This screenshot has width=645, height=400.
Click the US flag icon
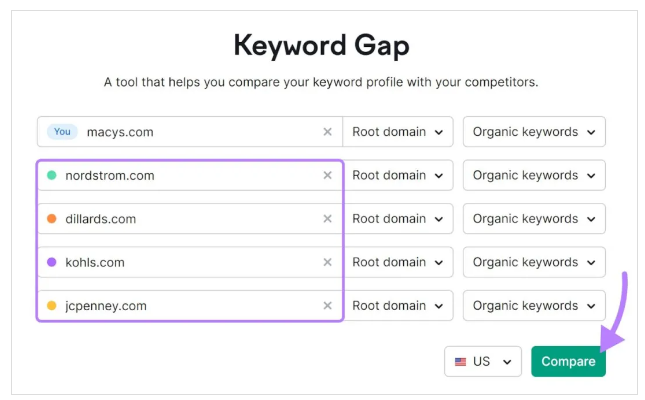click(x=460, y=362)
